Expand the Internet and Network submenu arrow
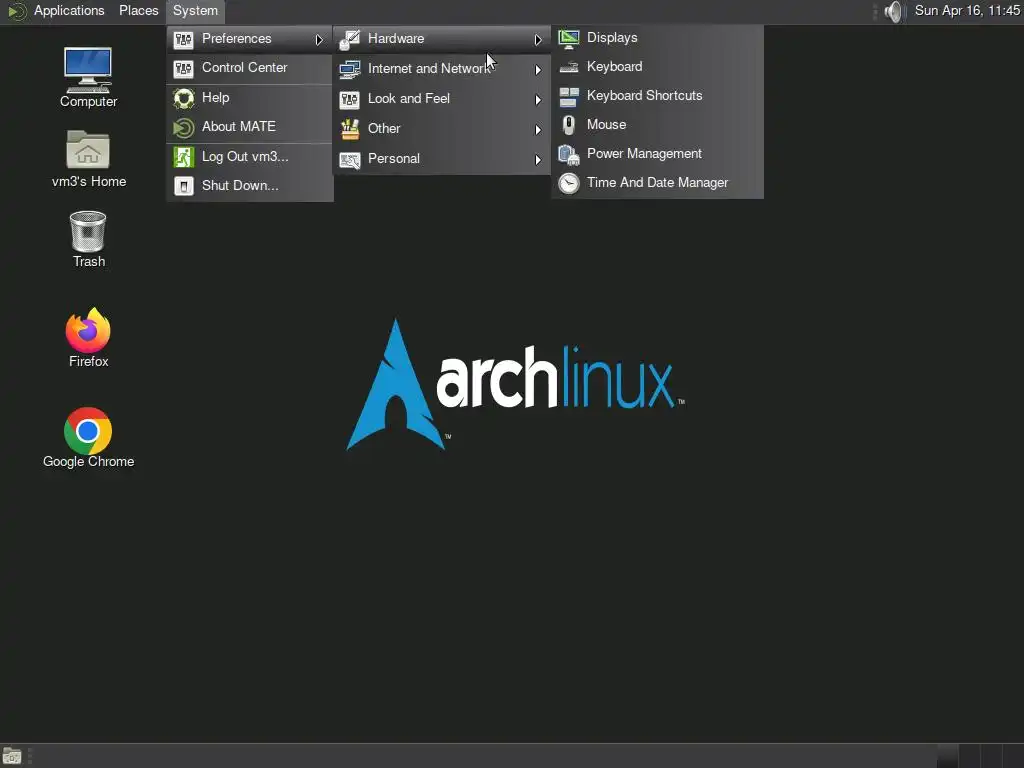1024x768 pixels. (537, 70)
